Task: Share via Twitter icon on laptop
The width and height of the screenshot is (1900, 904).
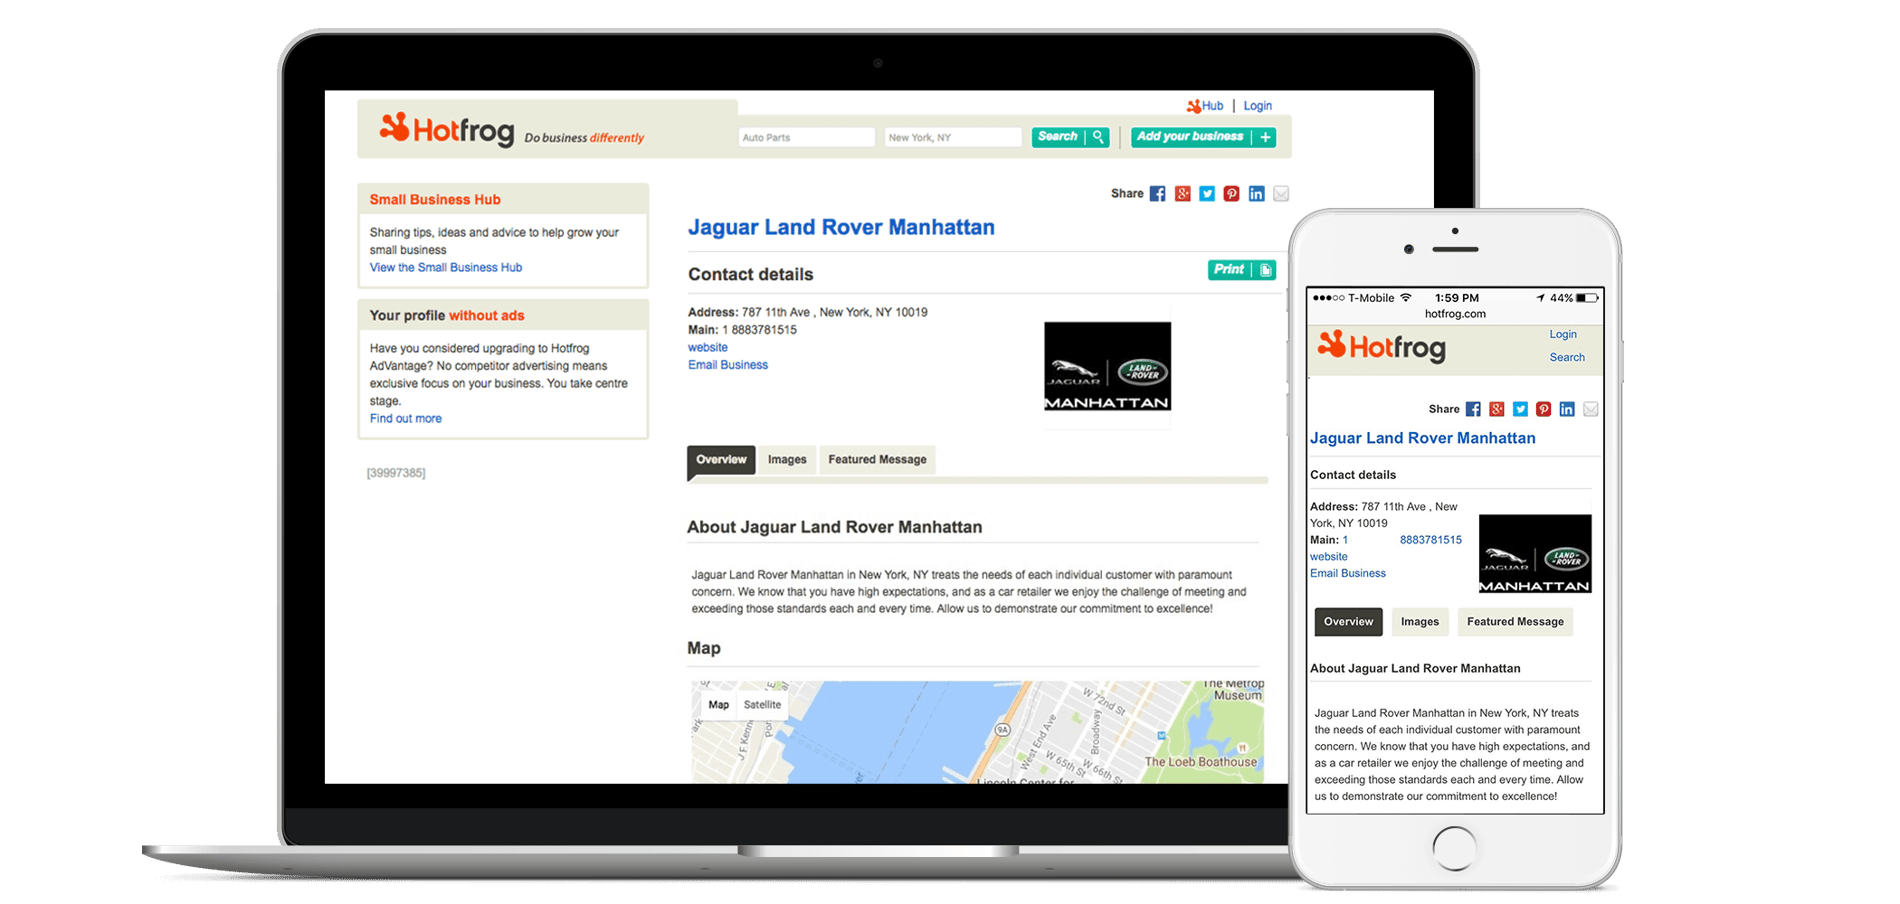Action: (1207, 194)
